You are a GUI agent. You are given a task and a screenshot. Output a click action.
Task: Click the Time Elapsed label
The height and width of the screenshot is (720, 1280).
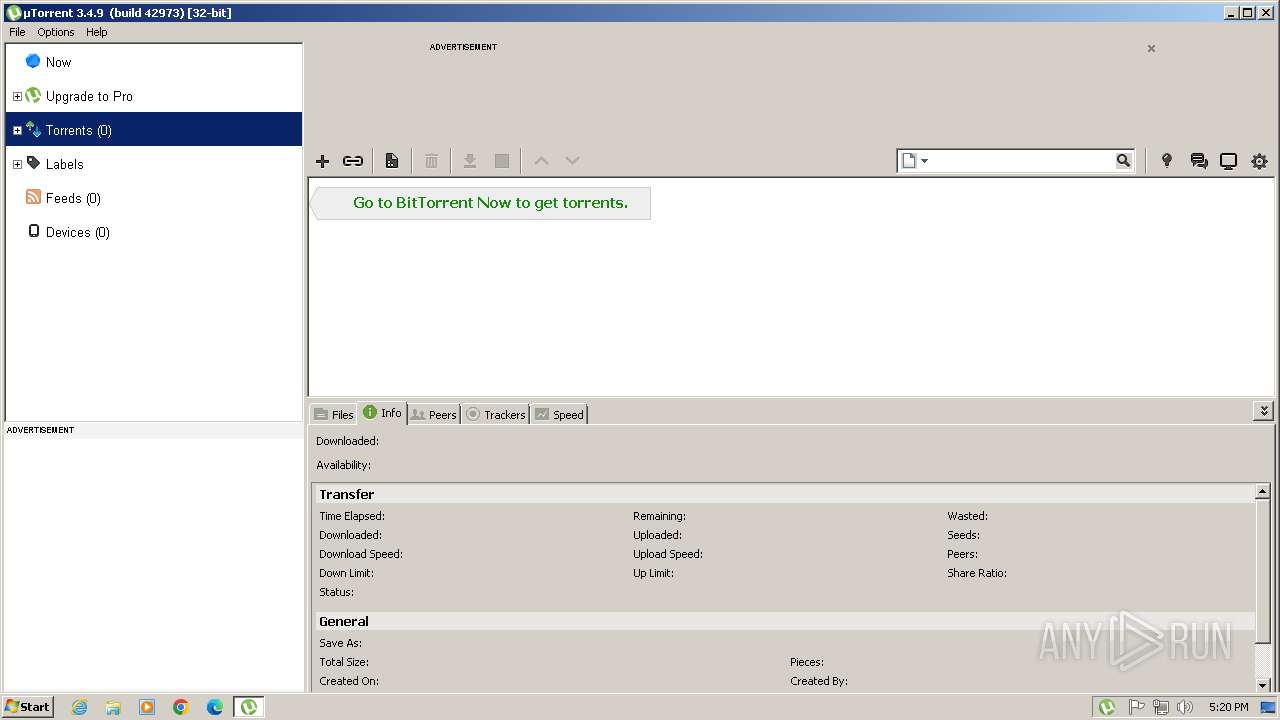coord(352,516)
